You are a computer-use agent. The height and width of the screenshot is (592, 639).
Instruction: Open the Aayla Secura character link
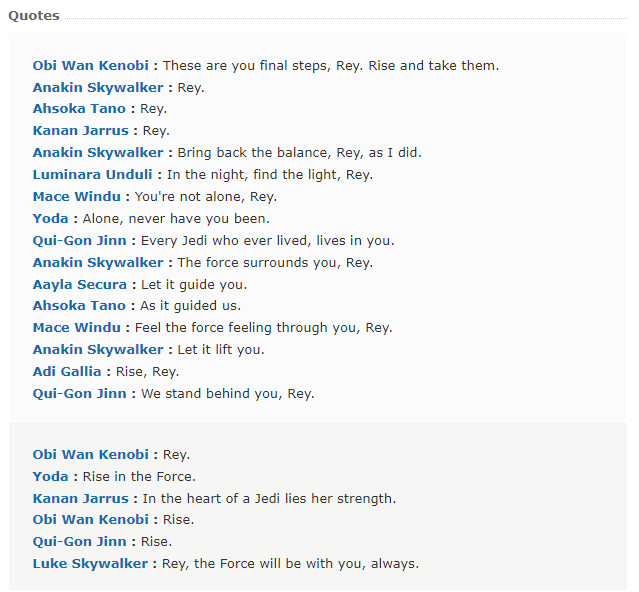[79, 284]
